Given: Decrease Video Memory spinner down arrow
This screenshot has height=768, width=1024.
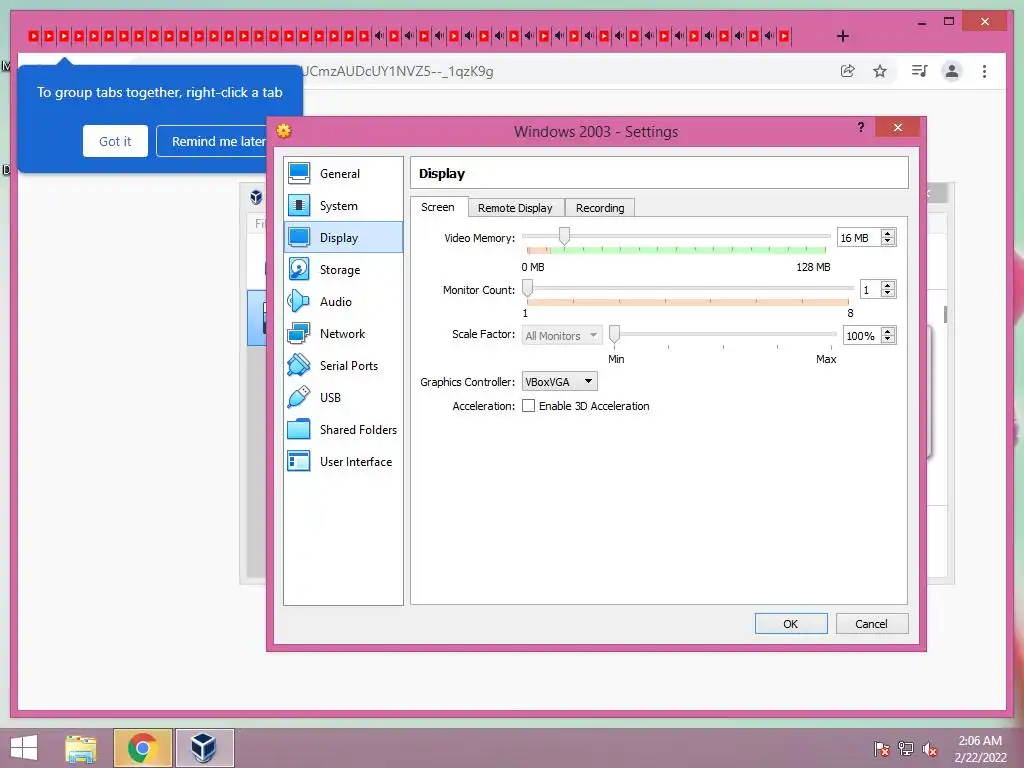Looking at the screenshot, I should point(888,242).
